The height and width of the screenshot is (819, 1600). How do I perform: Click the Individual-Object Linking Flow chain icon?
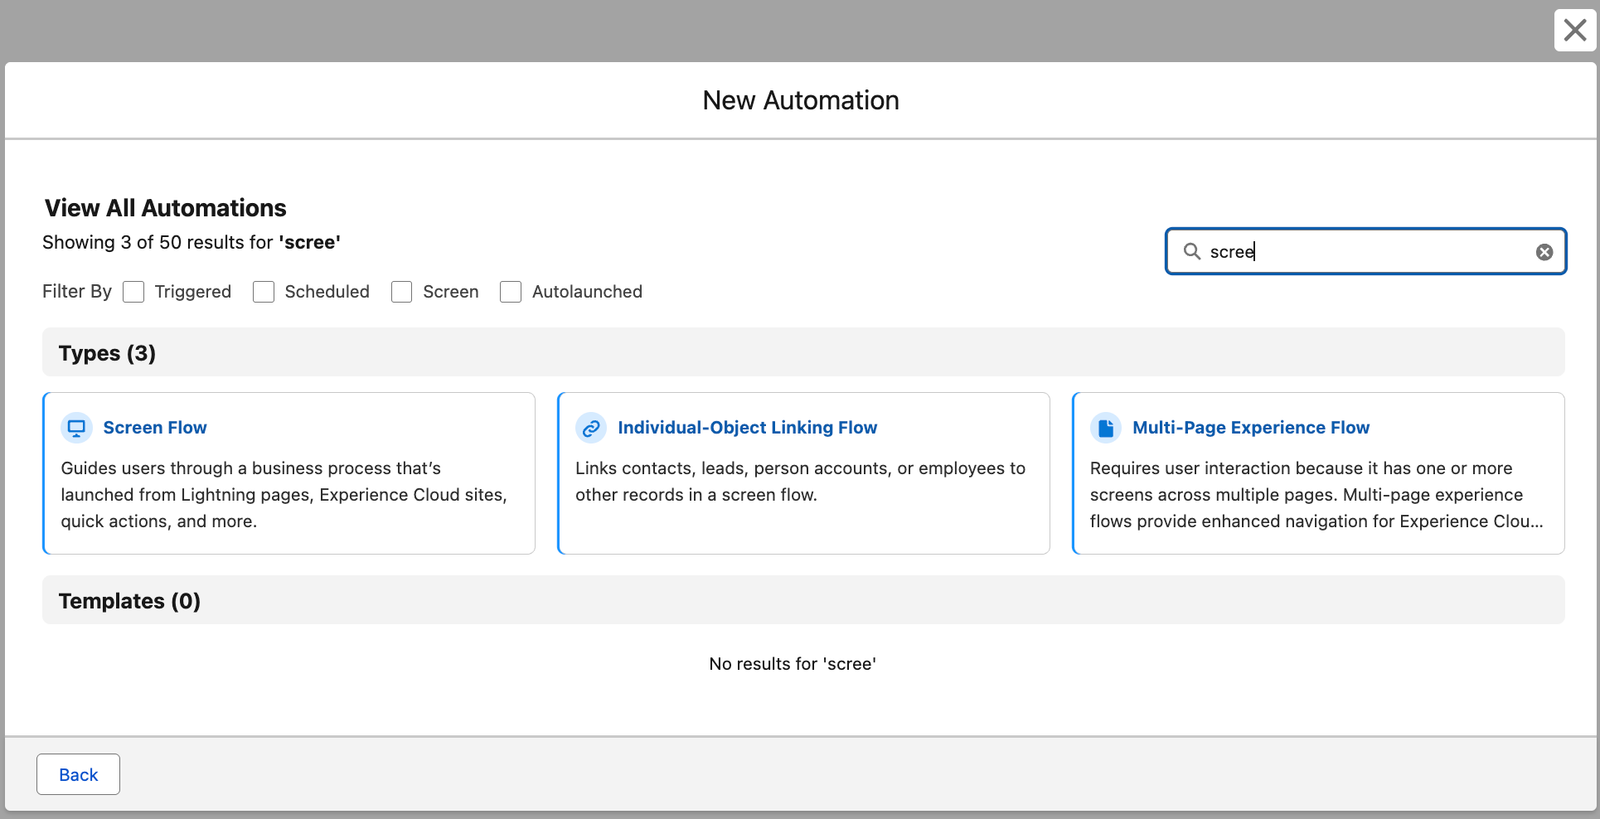[591, 428]
